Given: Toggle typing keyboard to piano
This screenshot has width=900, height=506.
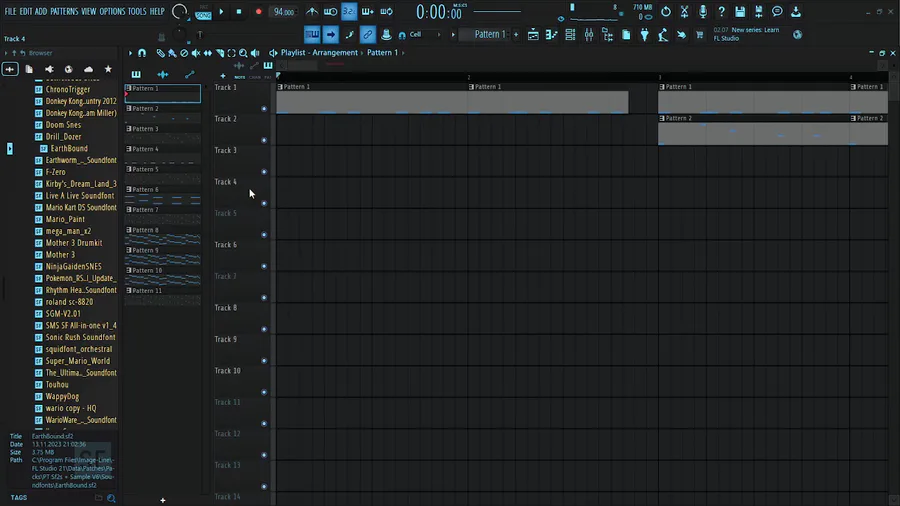Looking at the screenshot, I should tap(312, 35).
